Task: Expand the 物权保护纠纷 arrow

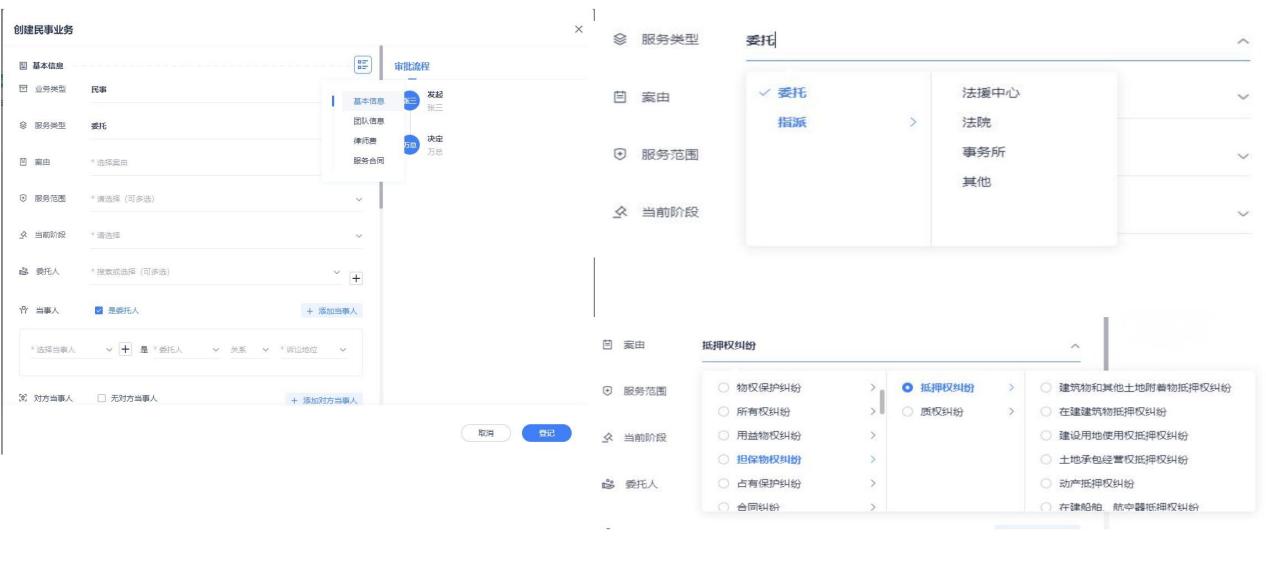Action: (873, 387)
